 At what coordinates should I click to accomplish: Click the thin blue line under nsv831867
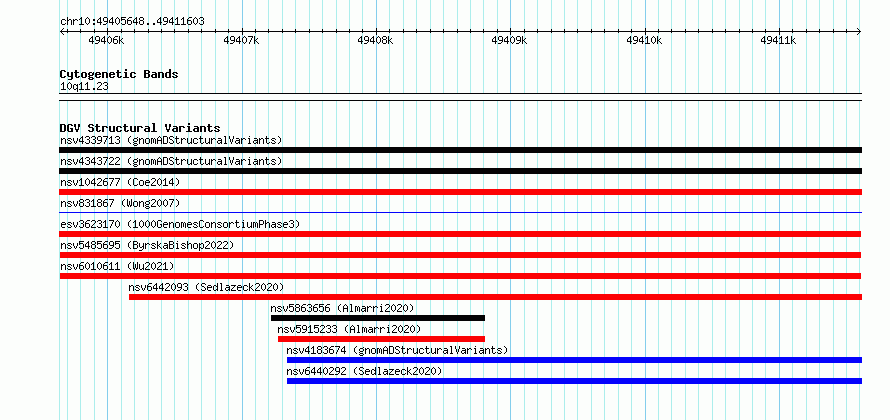pyautogui.click(x=460, y=212)
